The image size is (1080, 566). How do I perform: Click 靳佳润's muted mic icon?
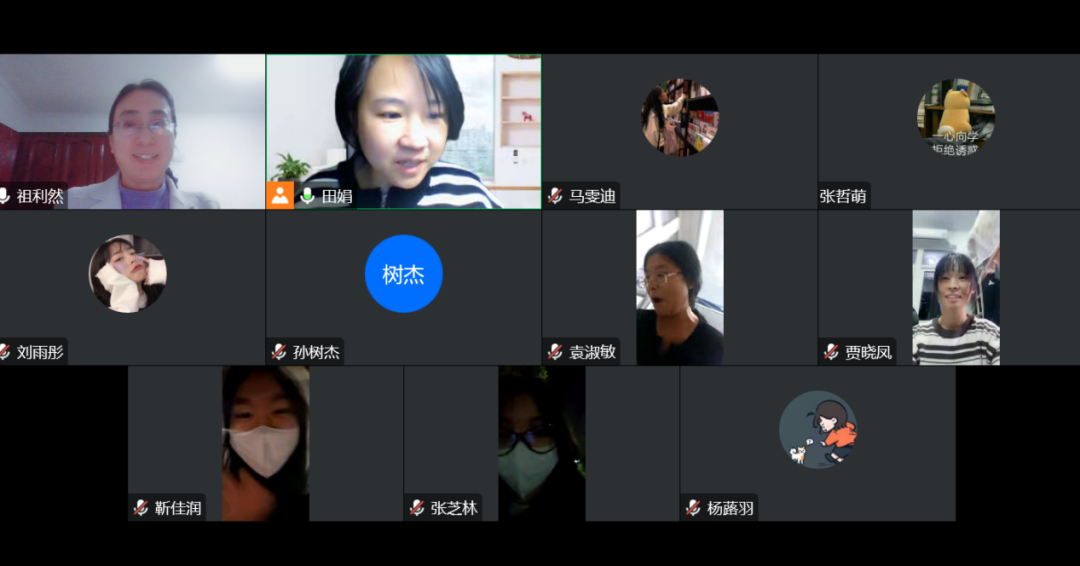tap(141, 508)
